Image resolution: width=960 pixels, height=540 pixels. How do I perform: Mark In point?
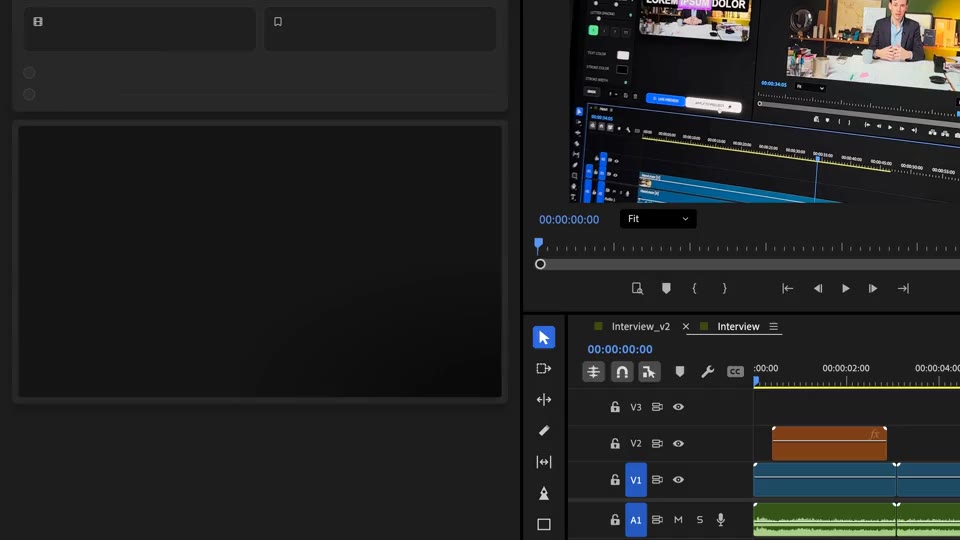(x=694, y=288)
